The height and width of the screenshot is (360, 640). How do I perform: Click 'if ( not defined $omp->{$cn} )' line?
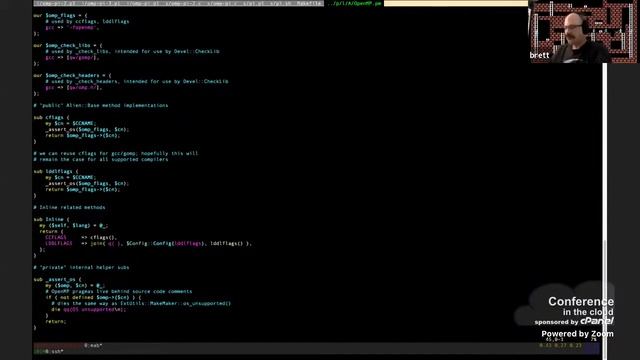(x=93, y=298)
